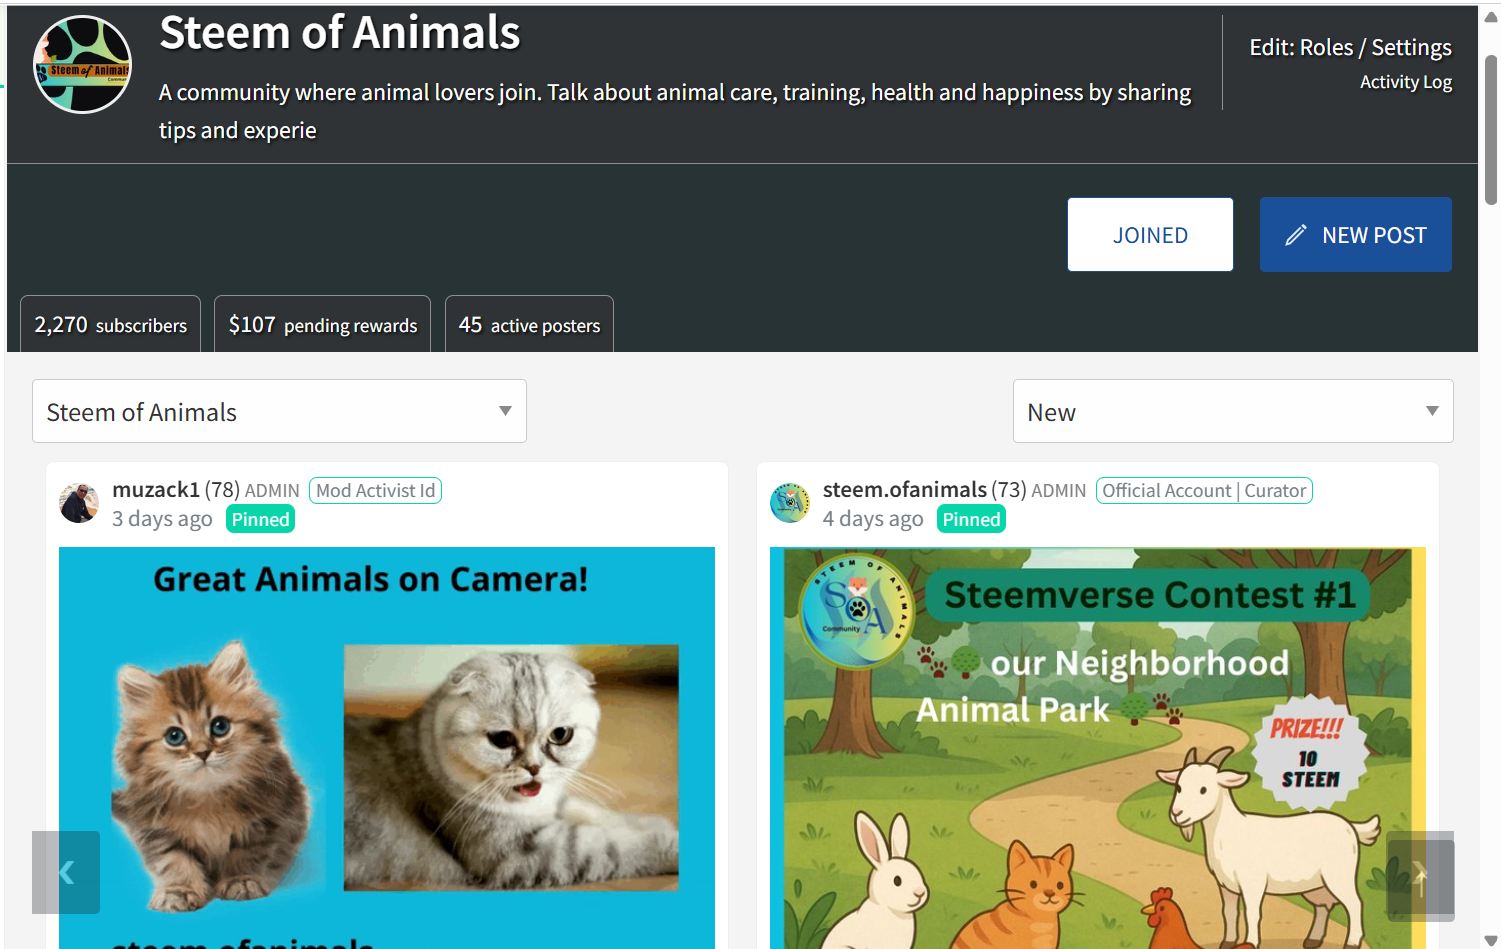The image size is (1501, 949).
Task: Open the New sort order dropdown
Action: coord(1233,411)
